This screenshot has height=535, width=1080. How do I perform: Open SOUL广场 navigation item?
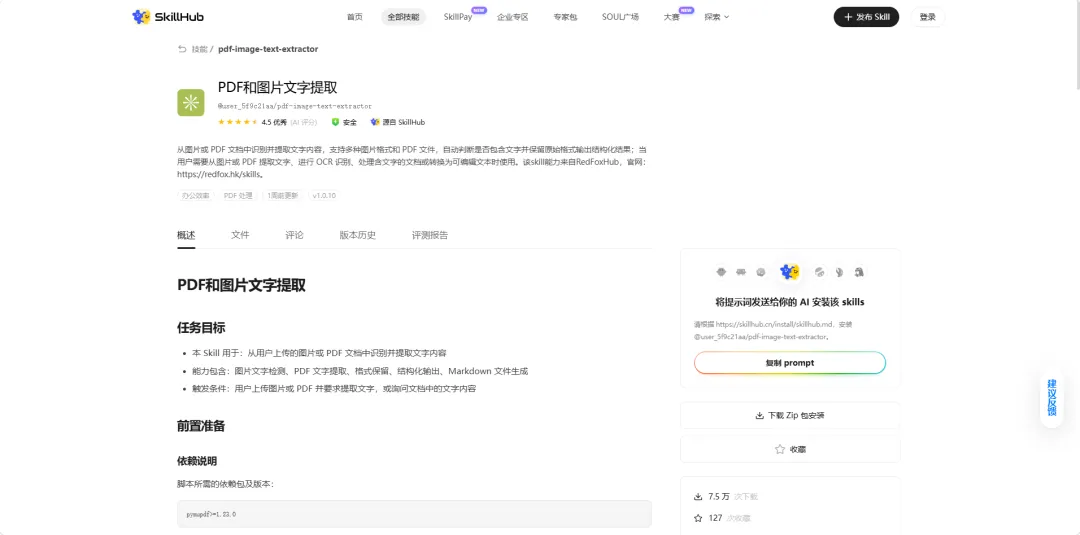(x=620, y=17)
